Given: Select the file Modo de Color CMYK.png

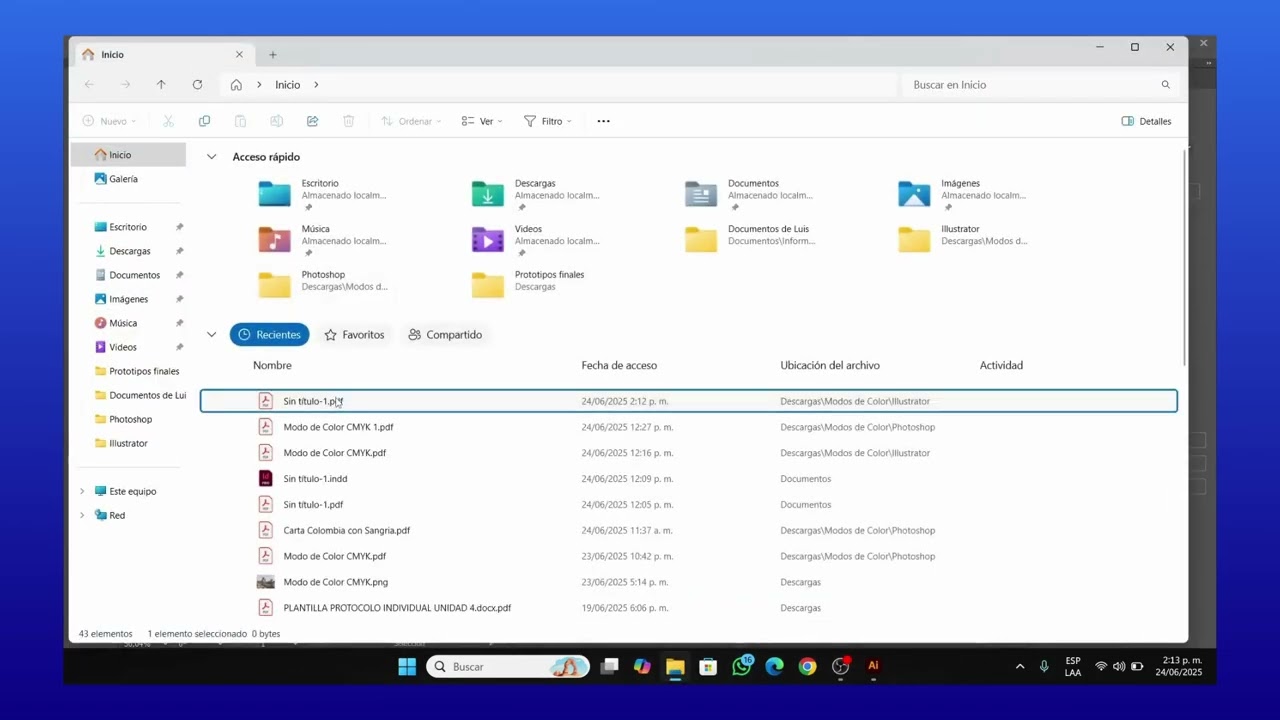Looking at the screenshot, I should tap(689, 582).
